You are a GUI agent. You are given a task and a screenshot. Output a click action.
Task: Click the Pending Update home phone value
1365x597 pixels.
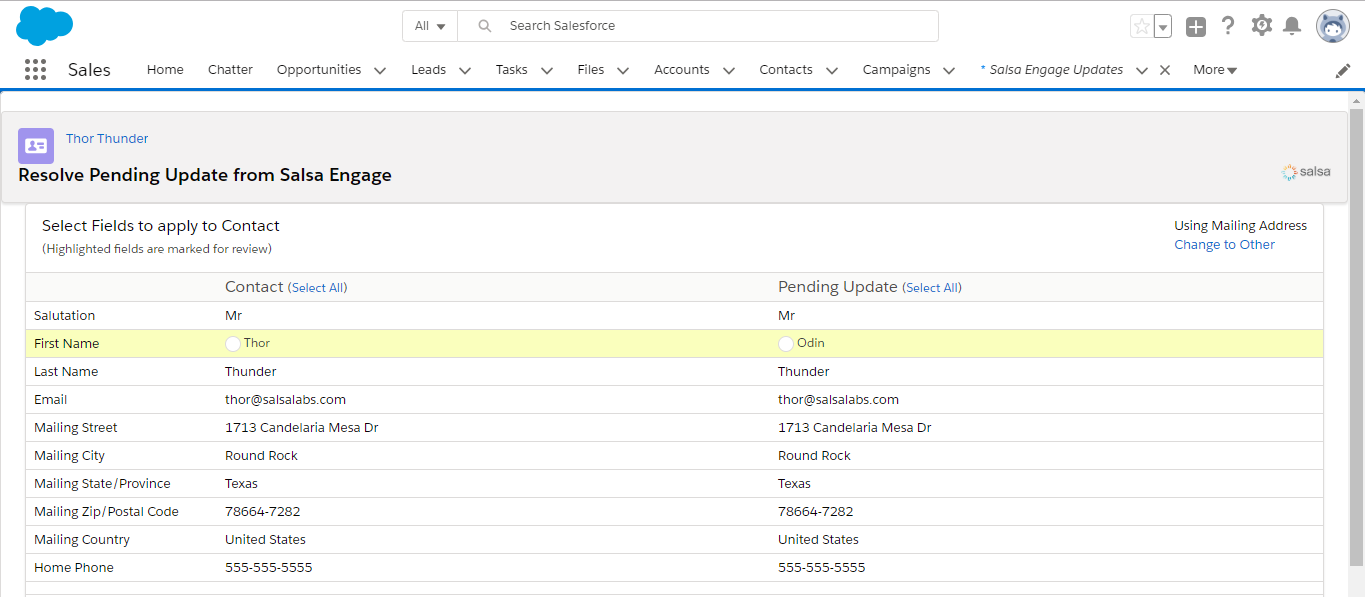(822, 567)
